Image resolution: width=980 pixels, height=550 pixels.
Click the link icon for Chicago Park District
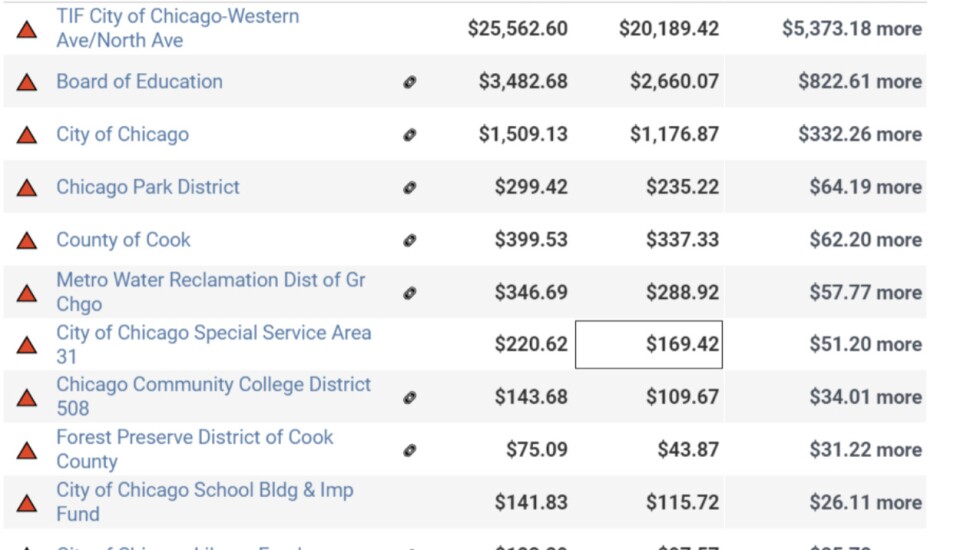pos(409,187)
